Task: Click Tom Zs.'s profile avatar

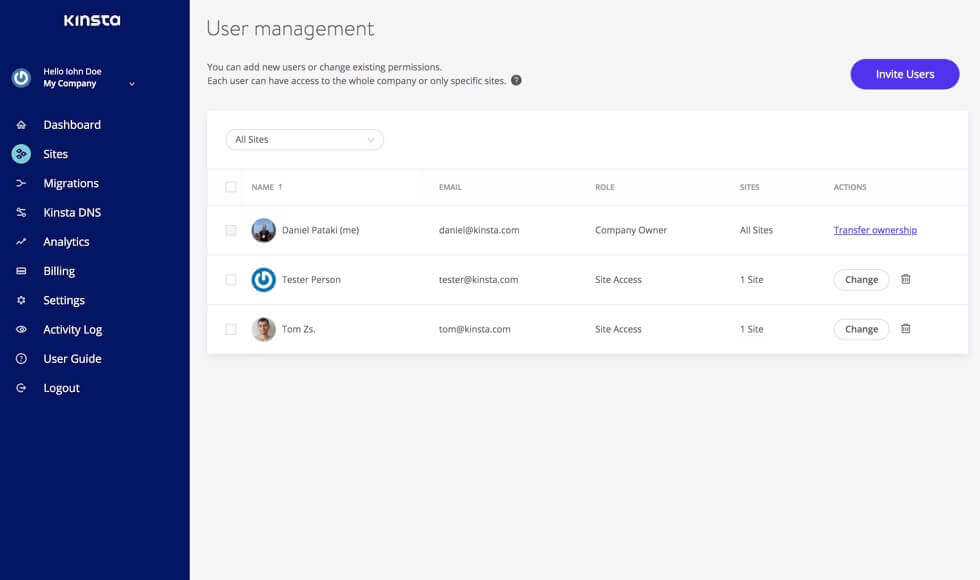Action: 262,328
